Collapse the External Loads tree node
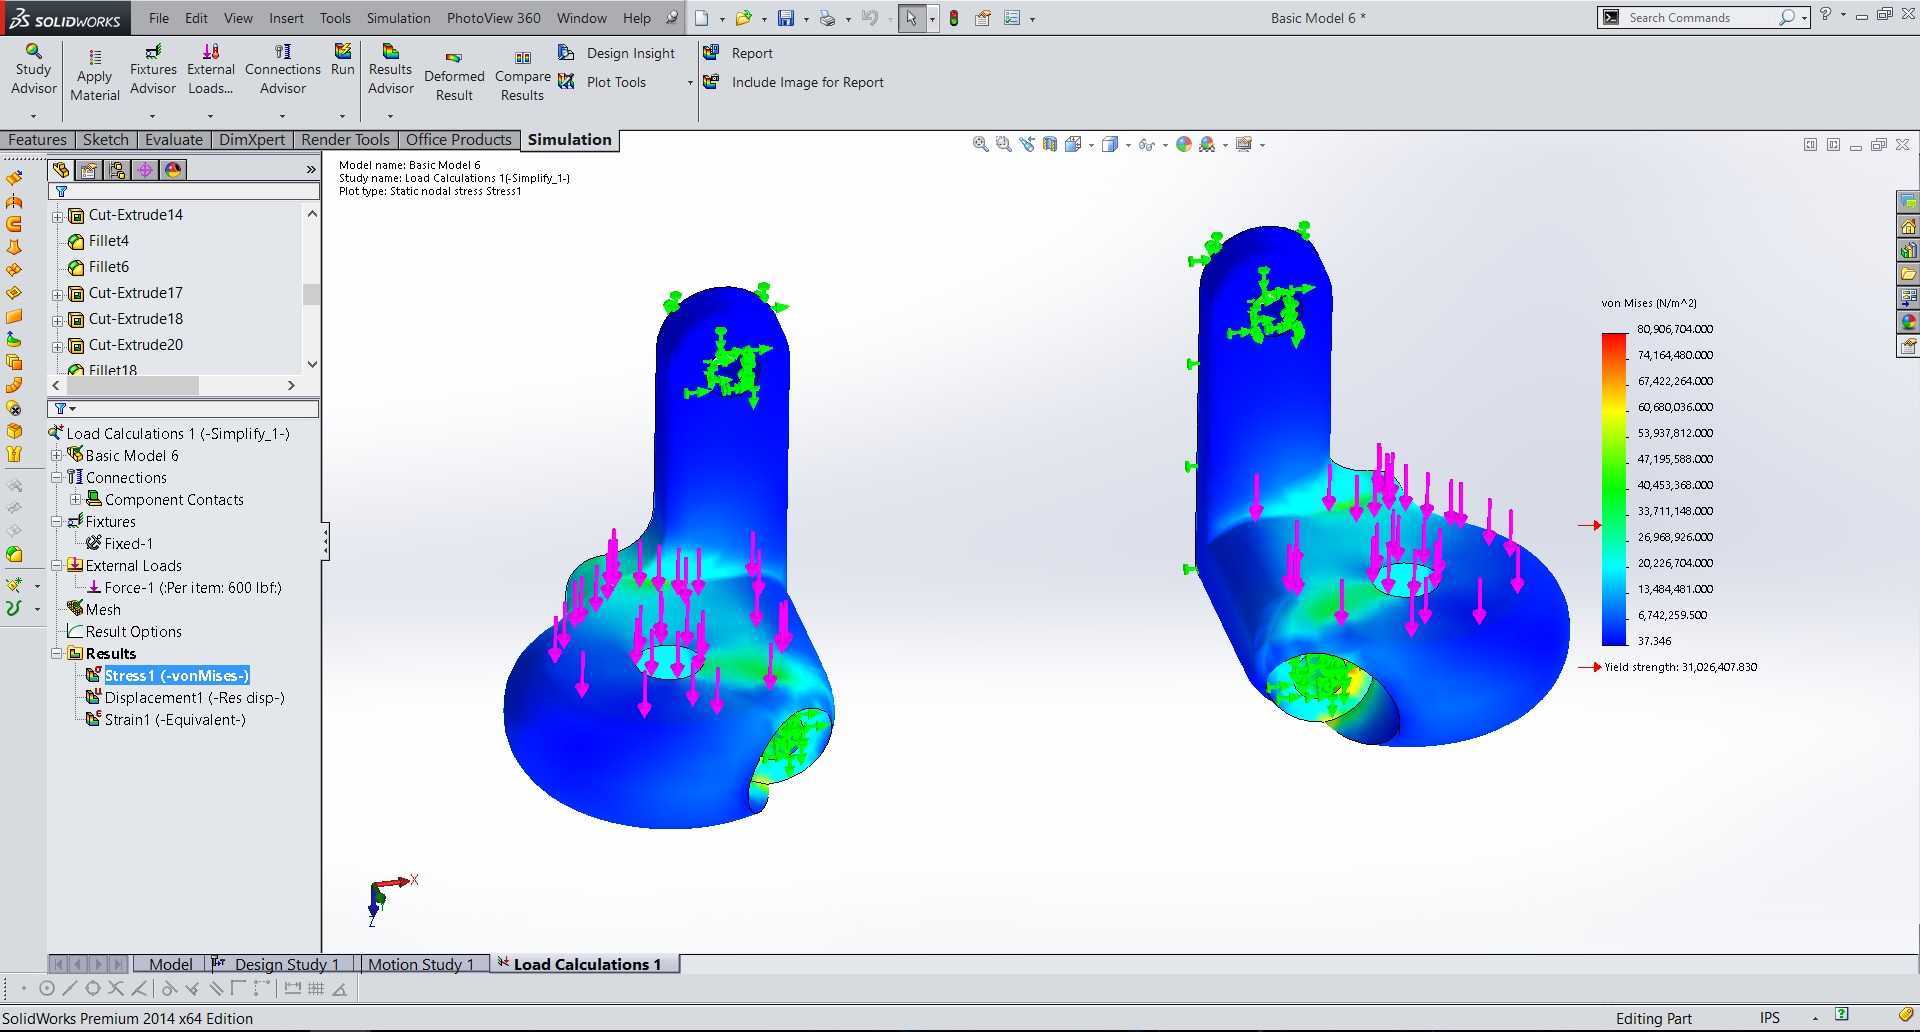1920x1032 pixels. 57,566
